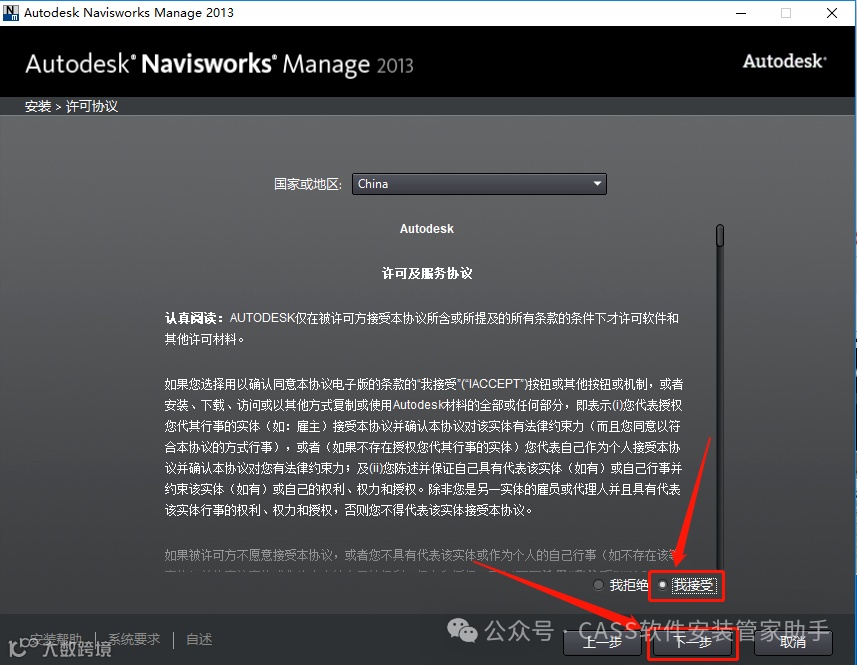Click the 许可及服务协议 heading text
This screenshot has width=857, height=665.
coord(427,273)
